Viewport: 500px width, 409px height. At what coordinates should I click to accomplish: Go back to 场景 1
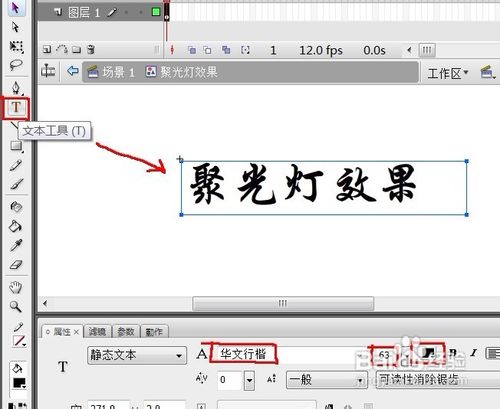coord(111,72)
